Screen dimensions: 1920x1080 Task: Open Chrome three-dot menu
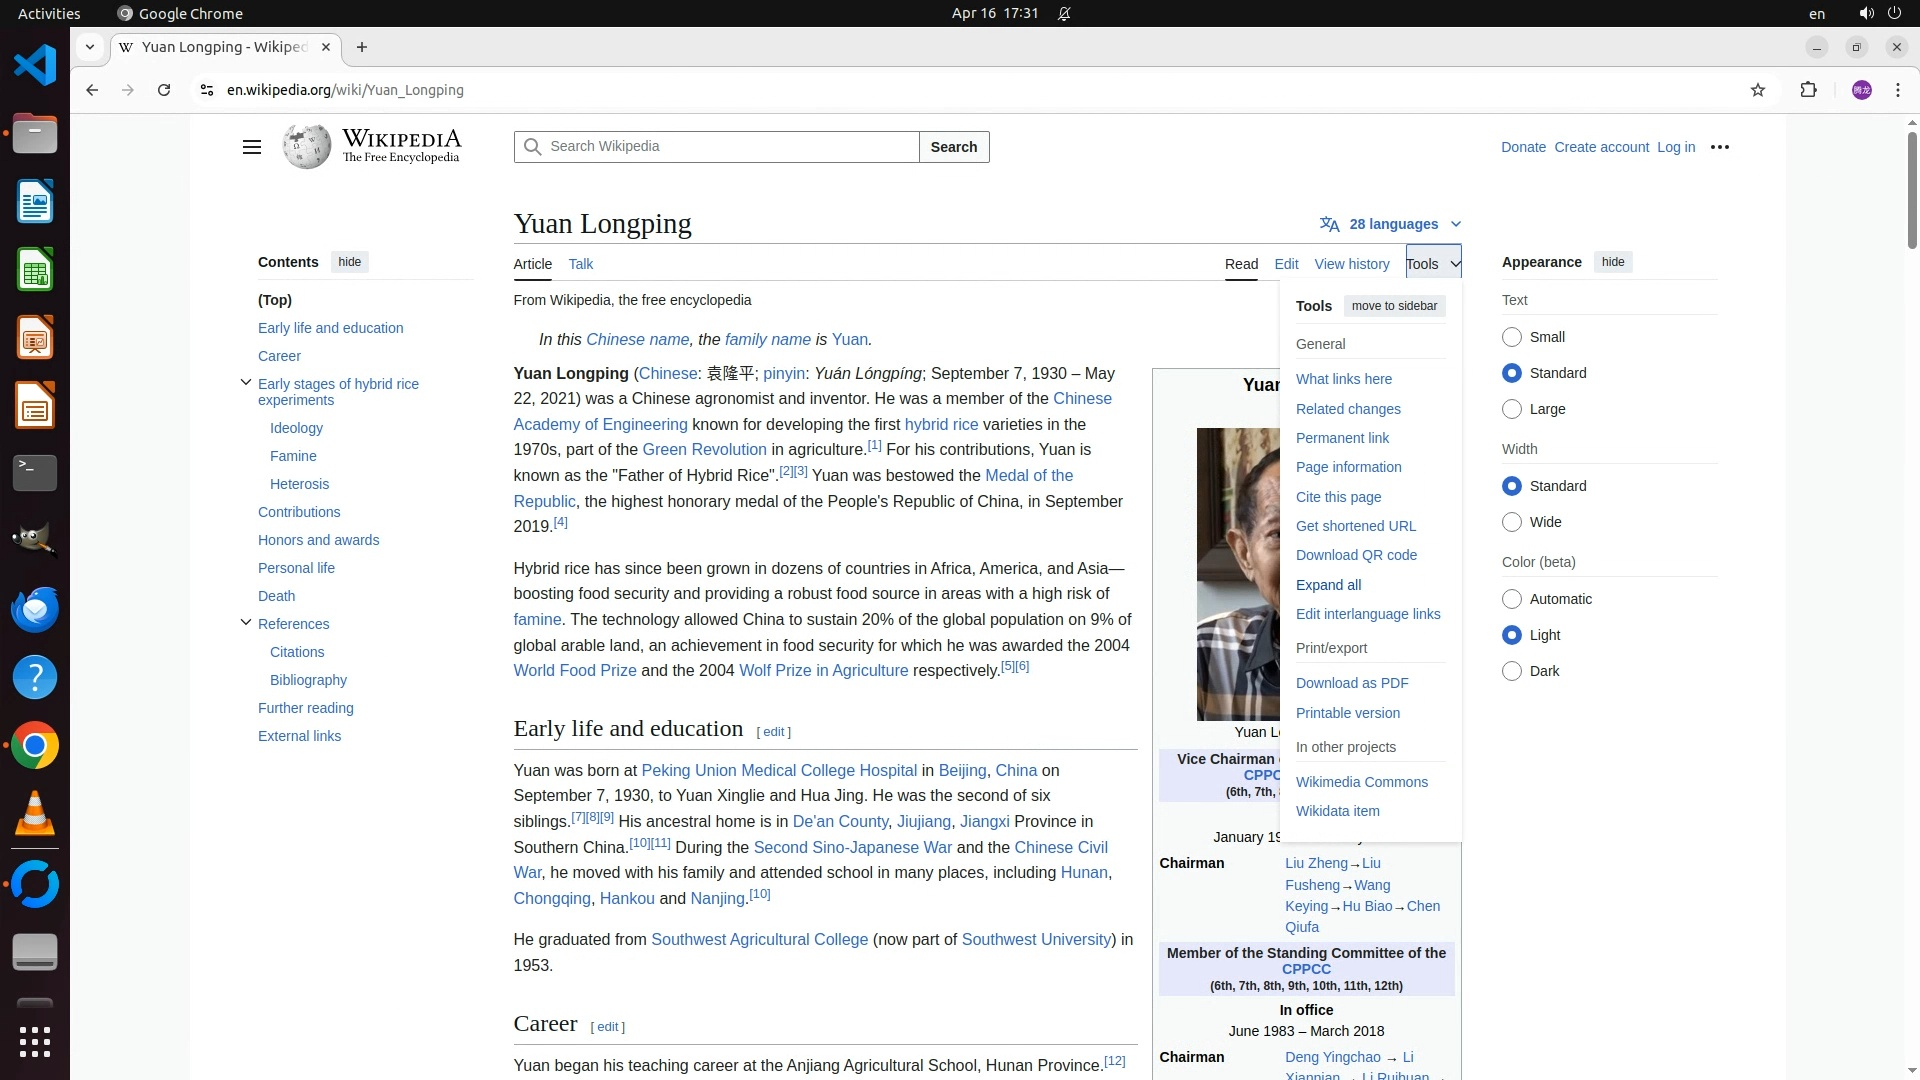pyautogui.click(x=1898, y=90)
